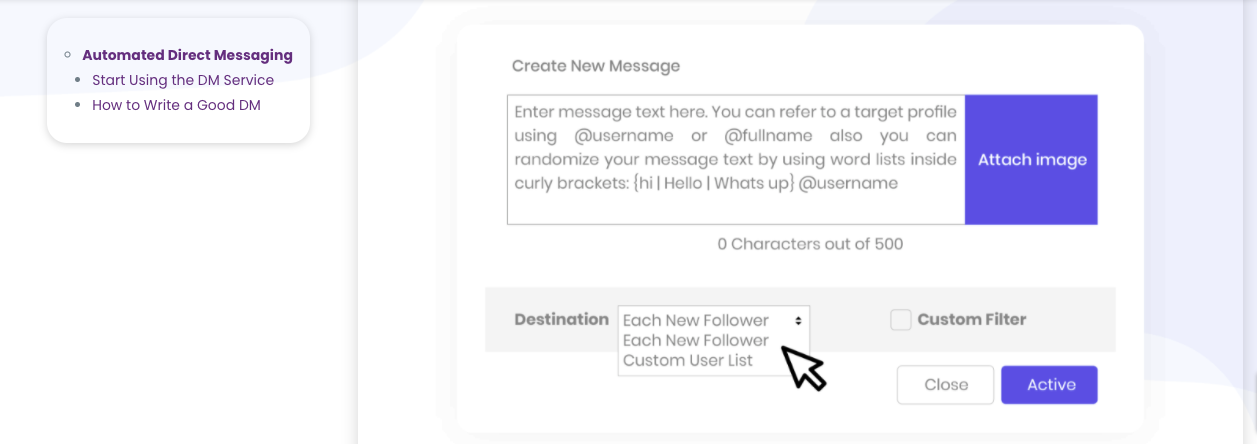Screen dimensions: 1257x444
Task: Click circle bullet beside Automated Direct Messaging
Action: tap(67, 55)
